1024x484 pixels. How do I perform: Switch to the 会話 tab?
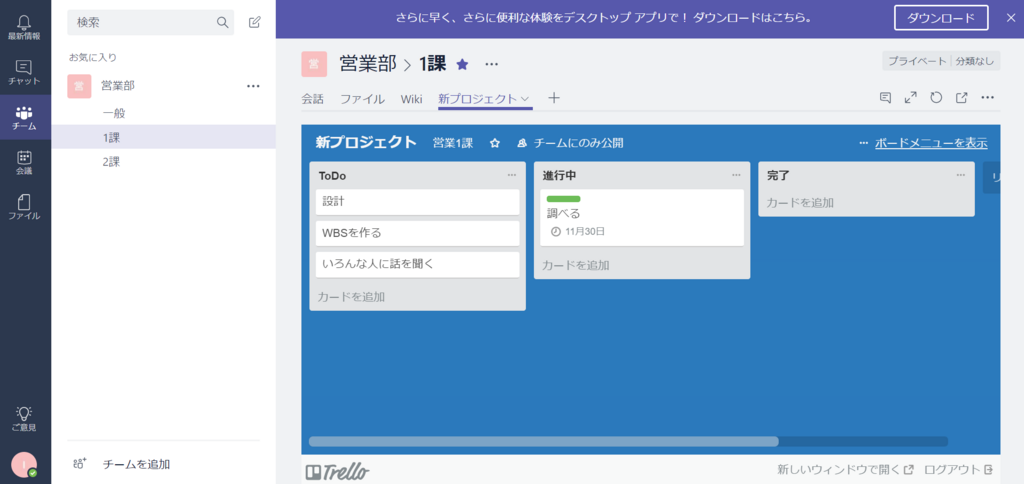click(312, 99)
